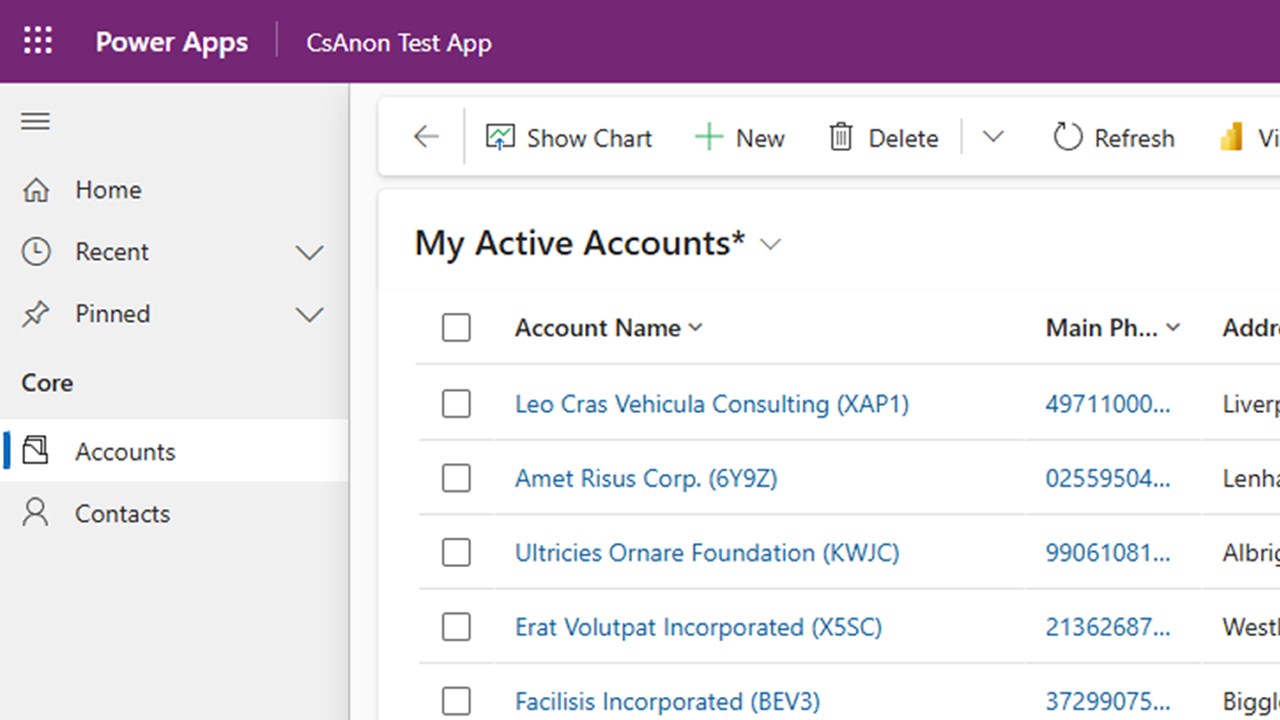Click phone number starting 99061081

[x=1108, y=552]
